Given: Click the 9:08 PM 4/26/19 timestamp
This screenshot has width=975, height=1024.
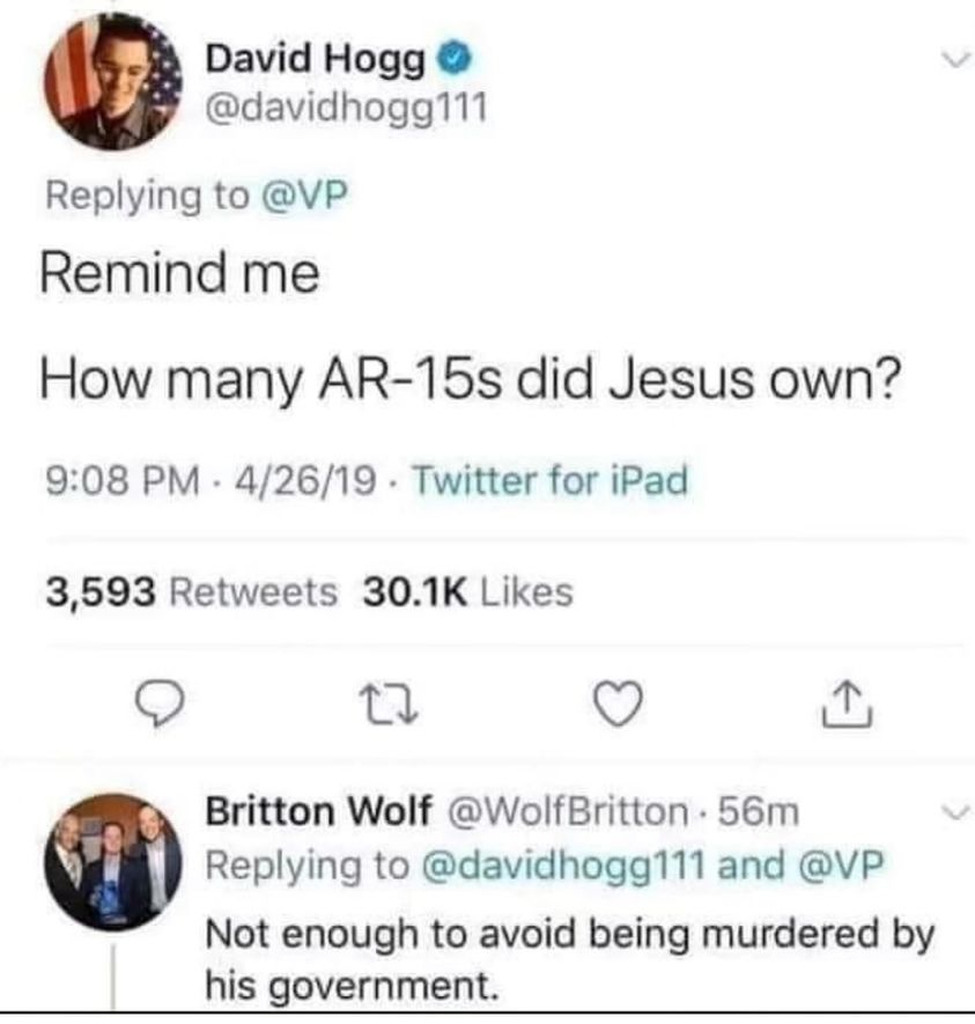Looking at the screenshot, I should click(211, 481).
